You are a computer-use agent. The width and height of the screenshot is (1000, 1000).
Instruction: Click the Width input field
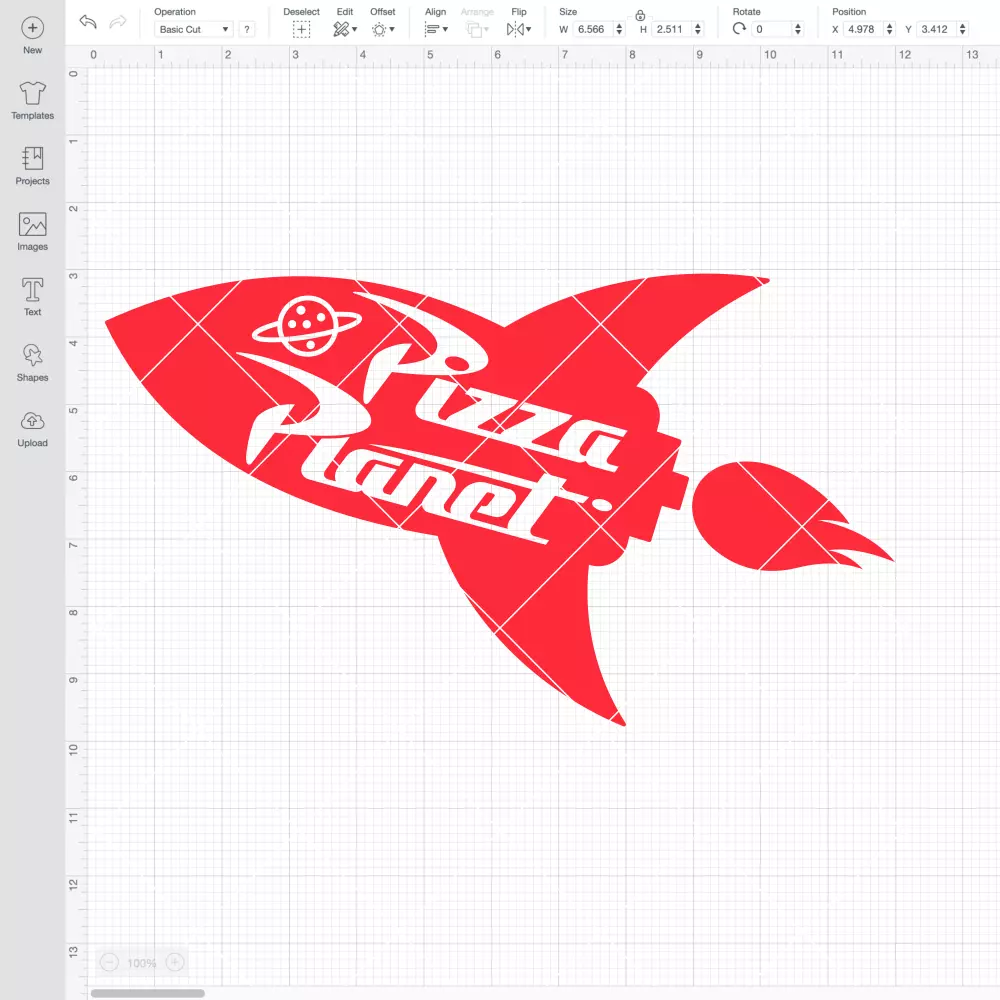click(x=592, y=29)
